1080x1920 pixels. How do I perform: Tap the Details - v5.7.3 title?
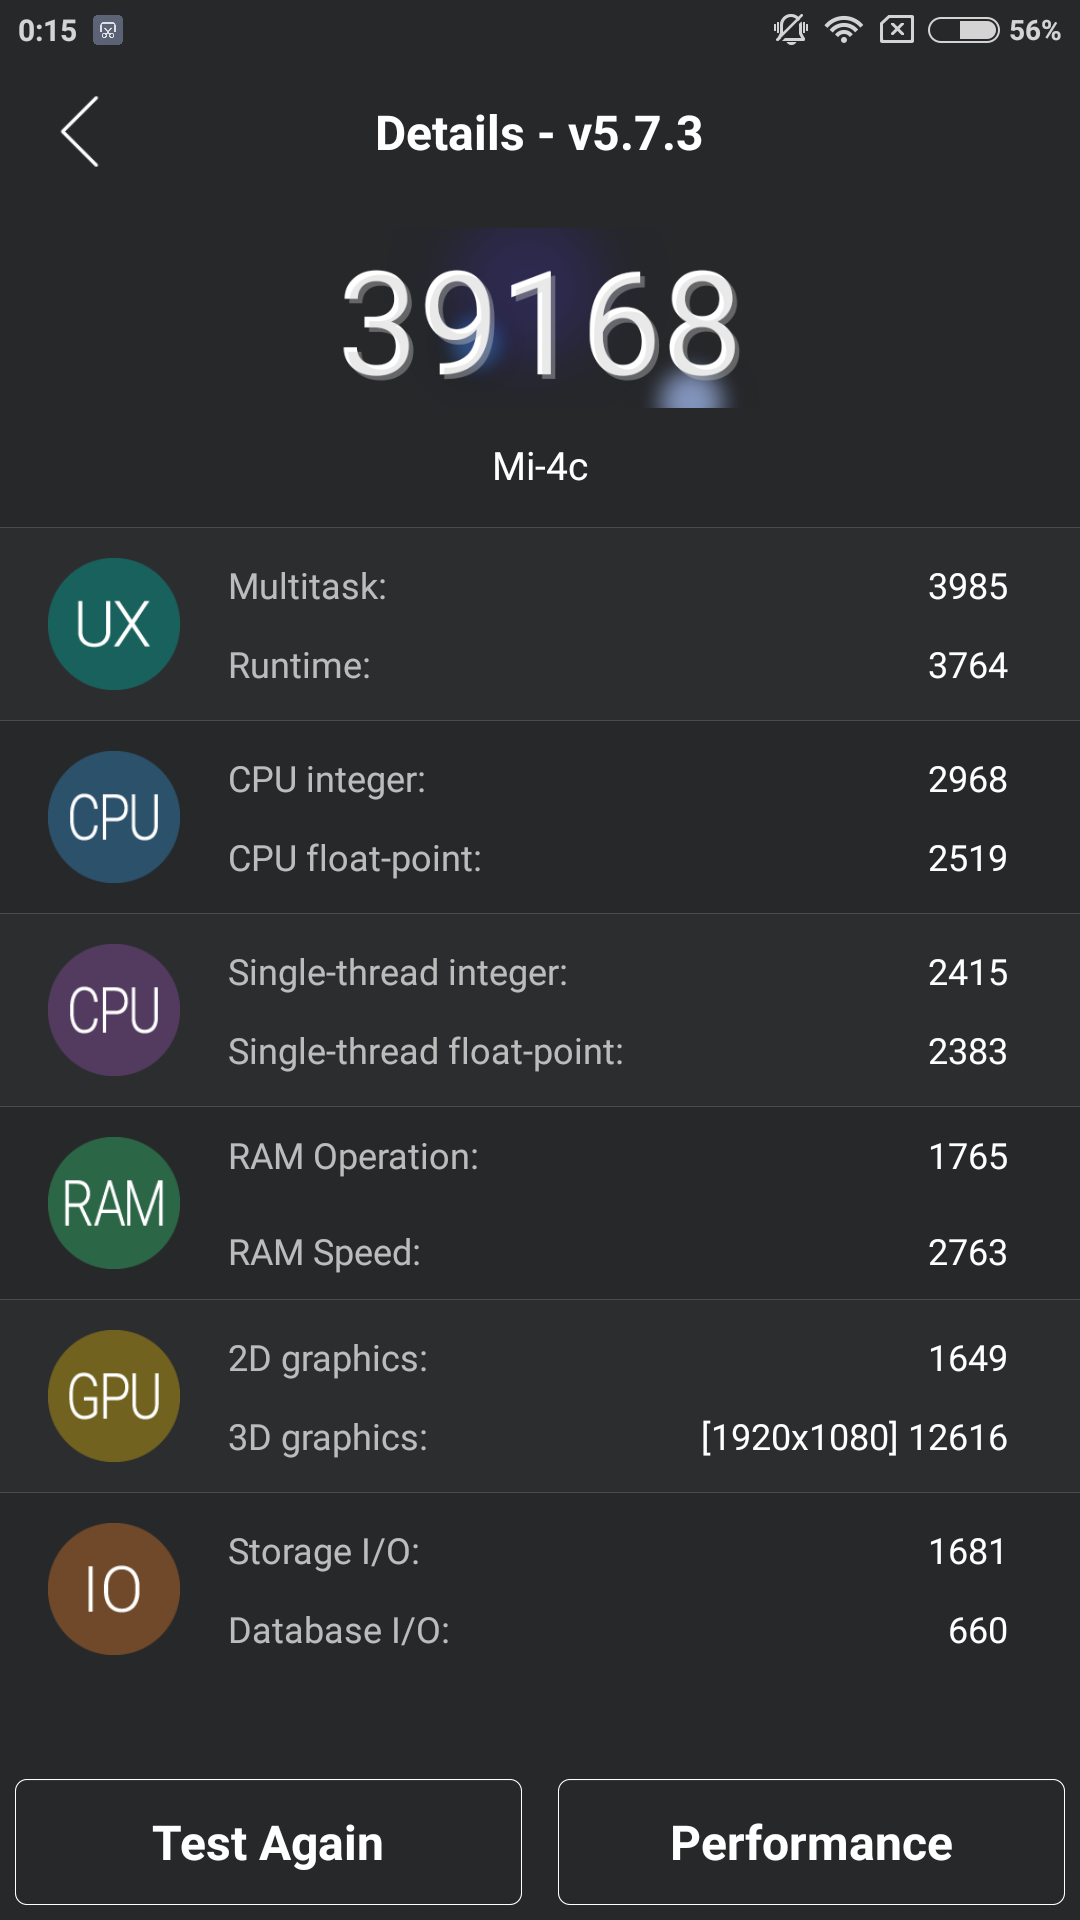pyautogui.click(x=539, y=134)
